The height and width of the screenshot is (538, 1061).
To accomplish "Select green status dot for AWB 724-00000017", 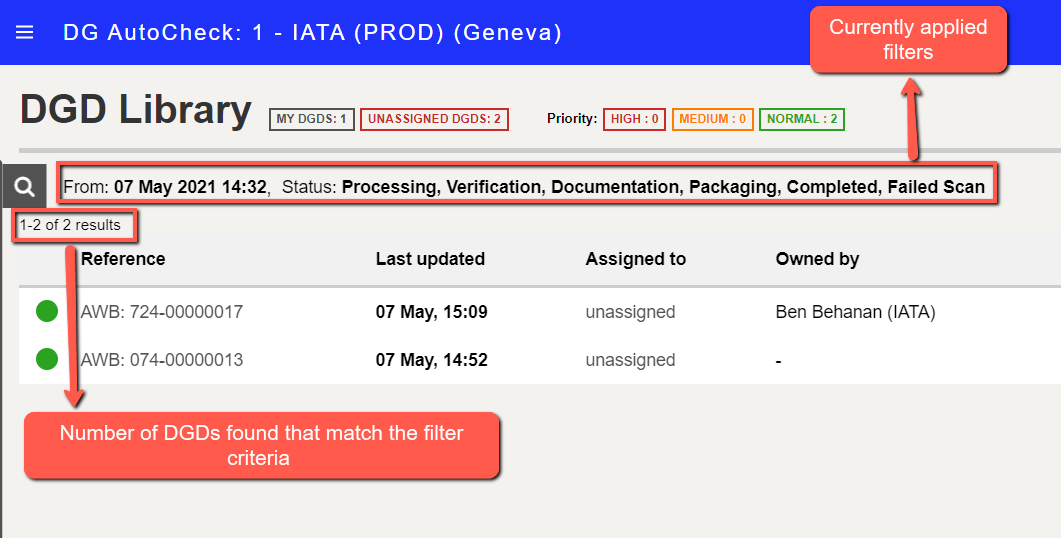I will [x=47, y=311].
